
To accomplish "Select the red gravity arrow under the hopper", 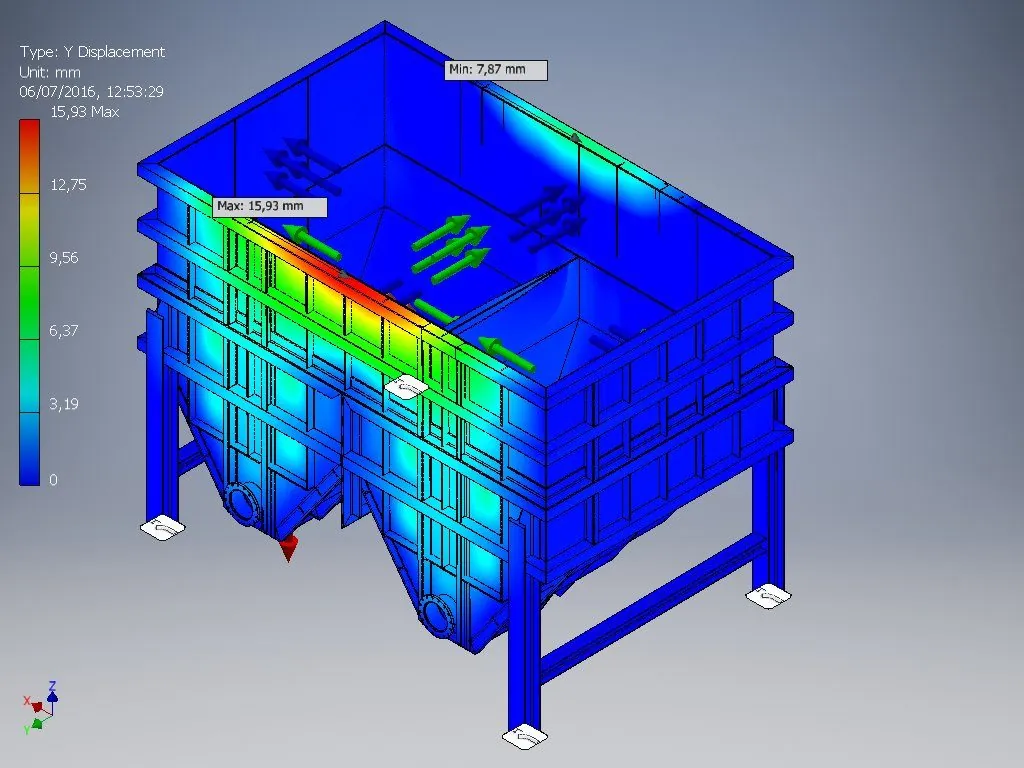I will (x=287, y=547).
